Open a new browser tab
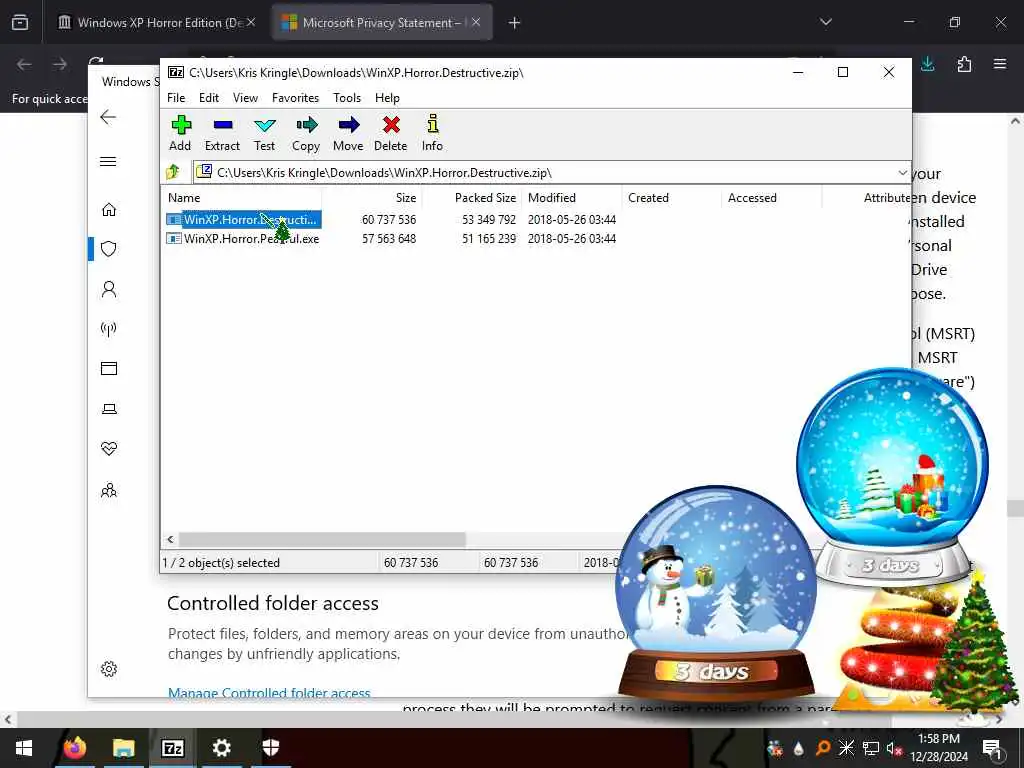The image size is (1024, 768). point(514,23)
